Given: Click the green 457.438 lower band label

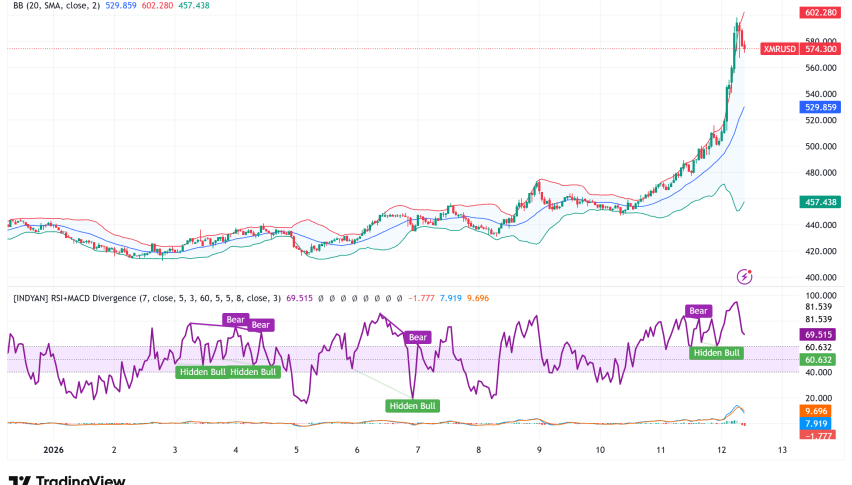Looking at the screenshot, I should click(x=821, y=201).
